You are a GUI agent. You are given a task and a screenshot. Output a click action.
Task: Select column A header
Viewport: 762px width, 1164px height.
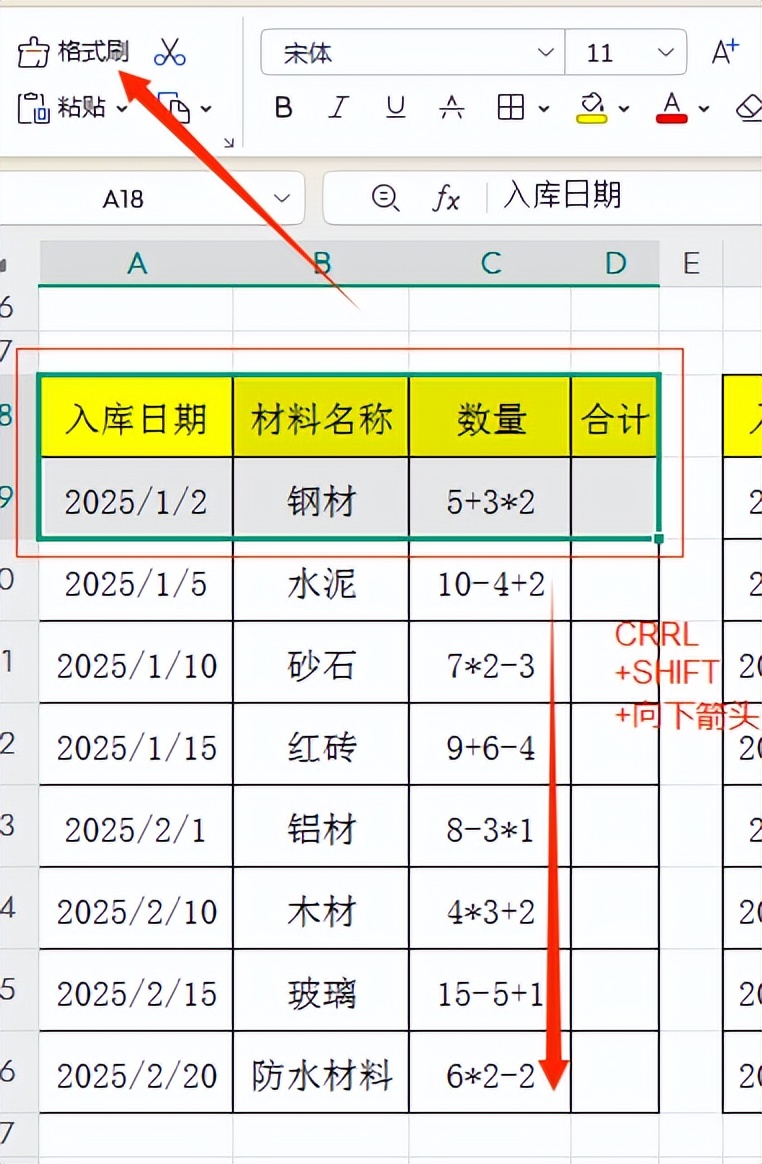[137, 263]
